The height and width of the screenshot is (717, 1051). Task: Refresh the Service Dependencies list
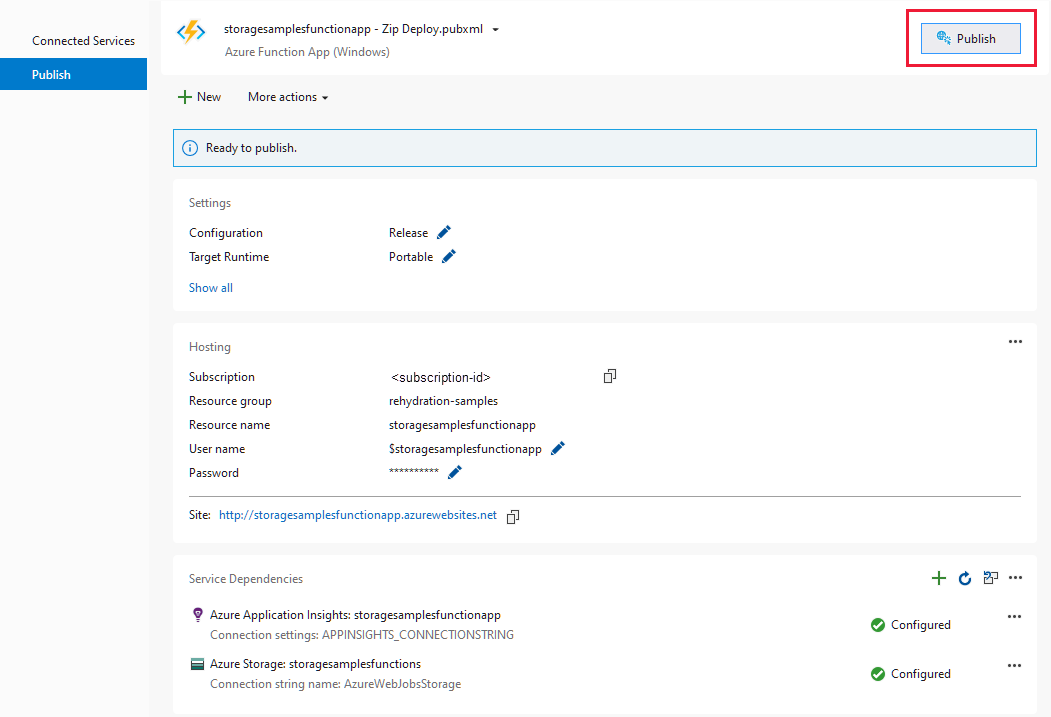coord(964,578)
